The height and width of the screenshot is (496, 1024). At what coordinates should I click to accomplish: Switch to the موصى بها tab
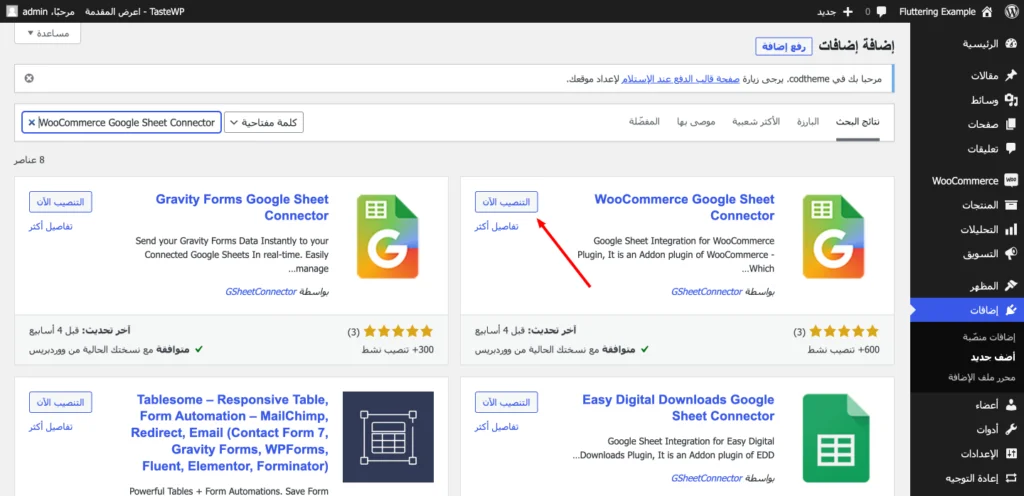[694, 122]
